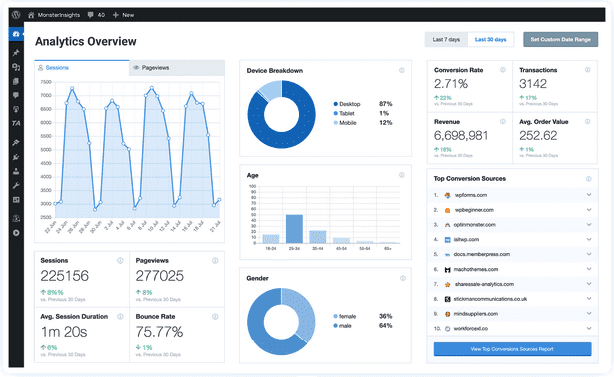Image resolution: width=614 pixels, height=377 pixels.
Task: Click the Top Conversion Sources info icon
Action: tap(589, 179)
